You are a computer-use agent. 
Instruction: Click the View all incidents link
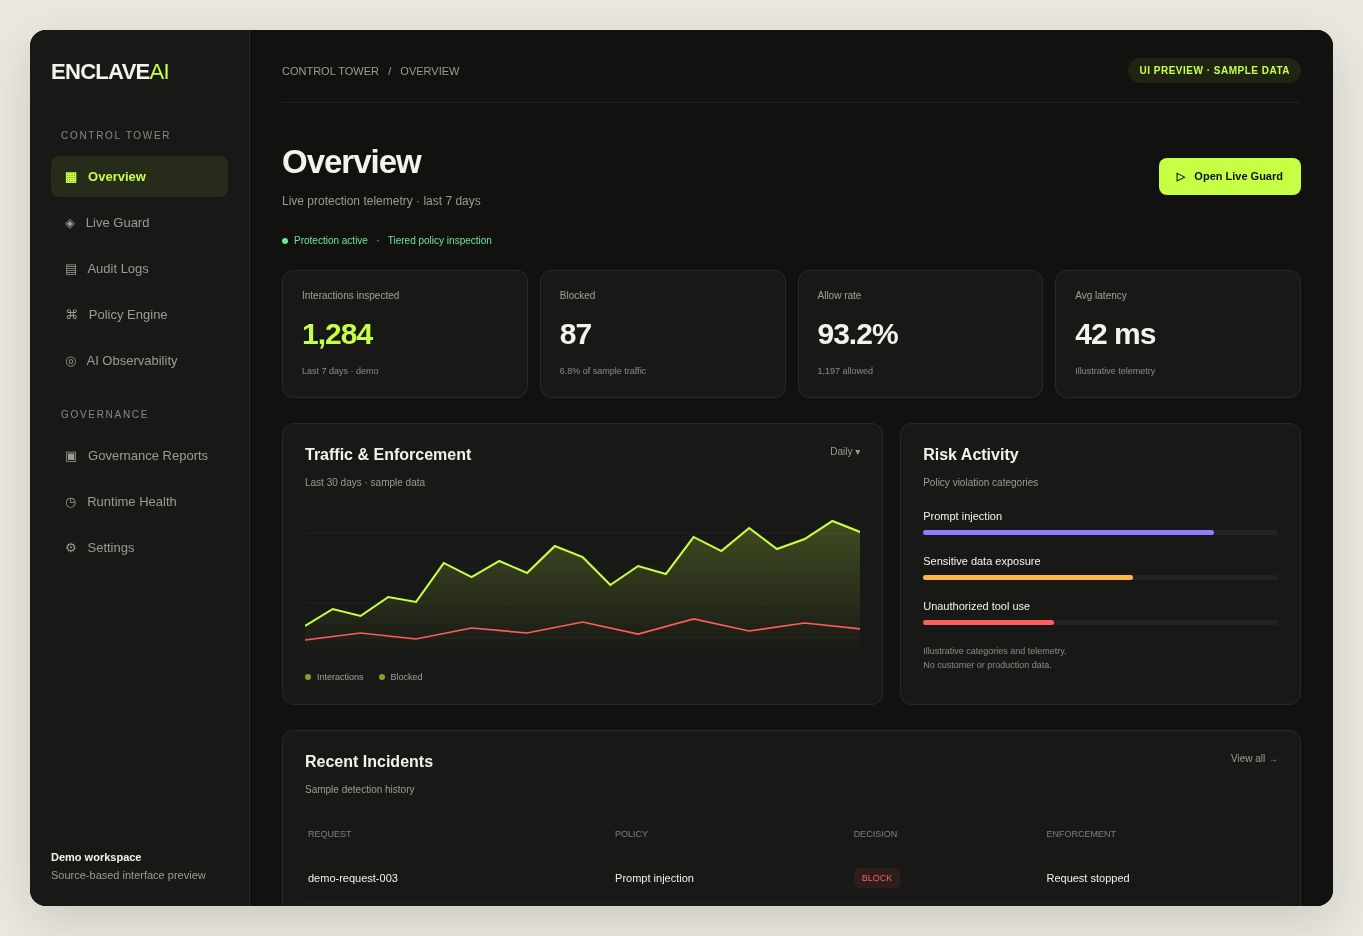pyautogui.click(x=1254, y=759)
